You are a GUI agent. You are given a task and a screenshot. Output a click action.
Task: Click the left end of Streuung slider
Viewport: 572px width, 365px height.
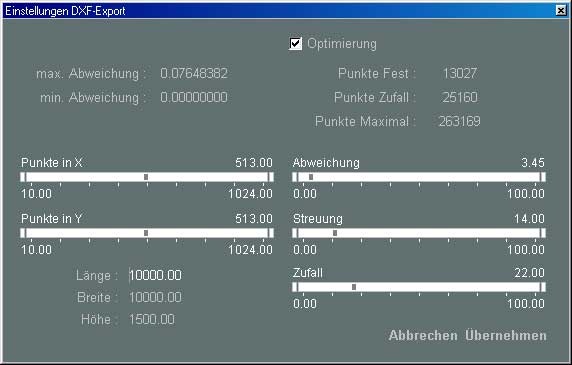point(295,233)
